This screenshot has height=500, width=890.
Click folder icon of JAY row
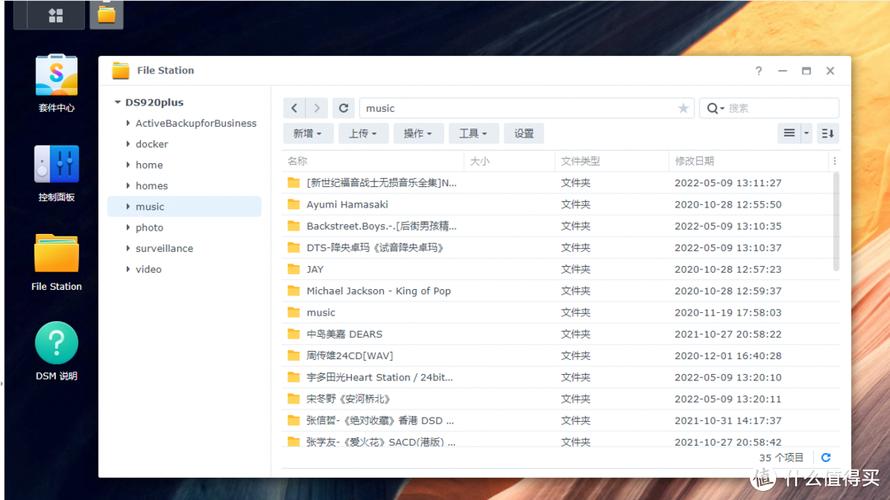(x=293, y=269)
